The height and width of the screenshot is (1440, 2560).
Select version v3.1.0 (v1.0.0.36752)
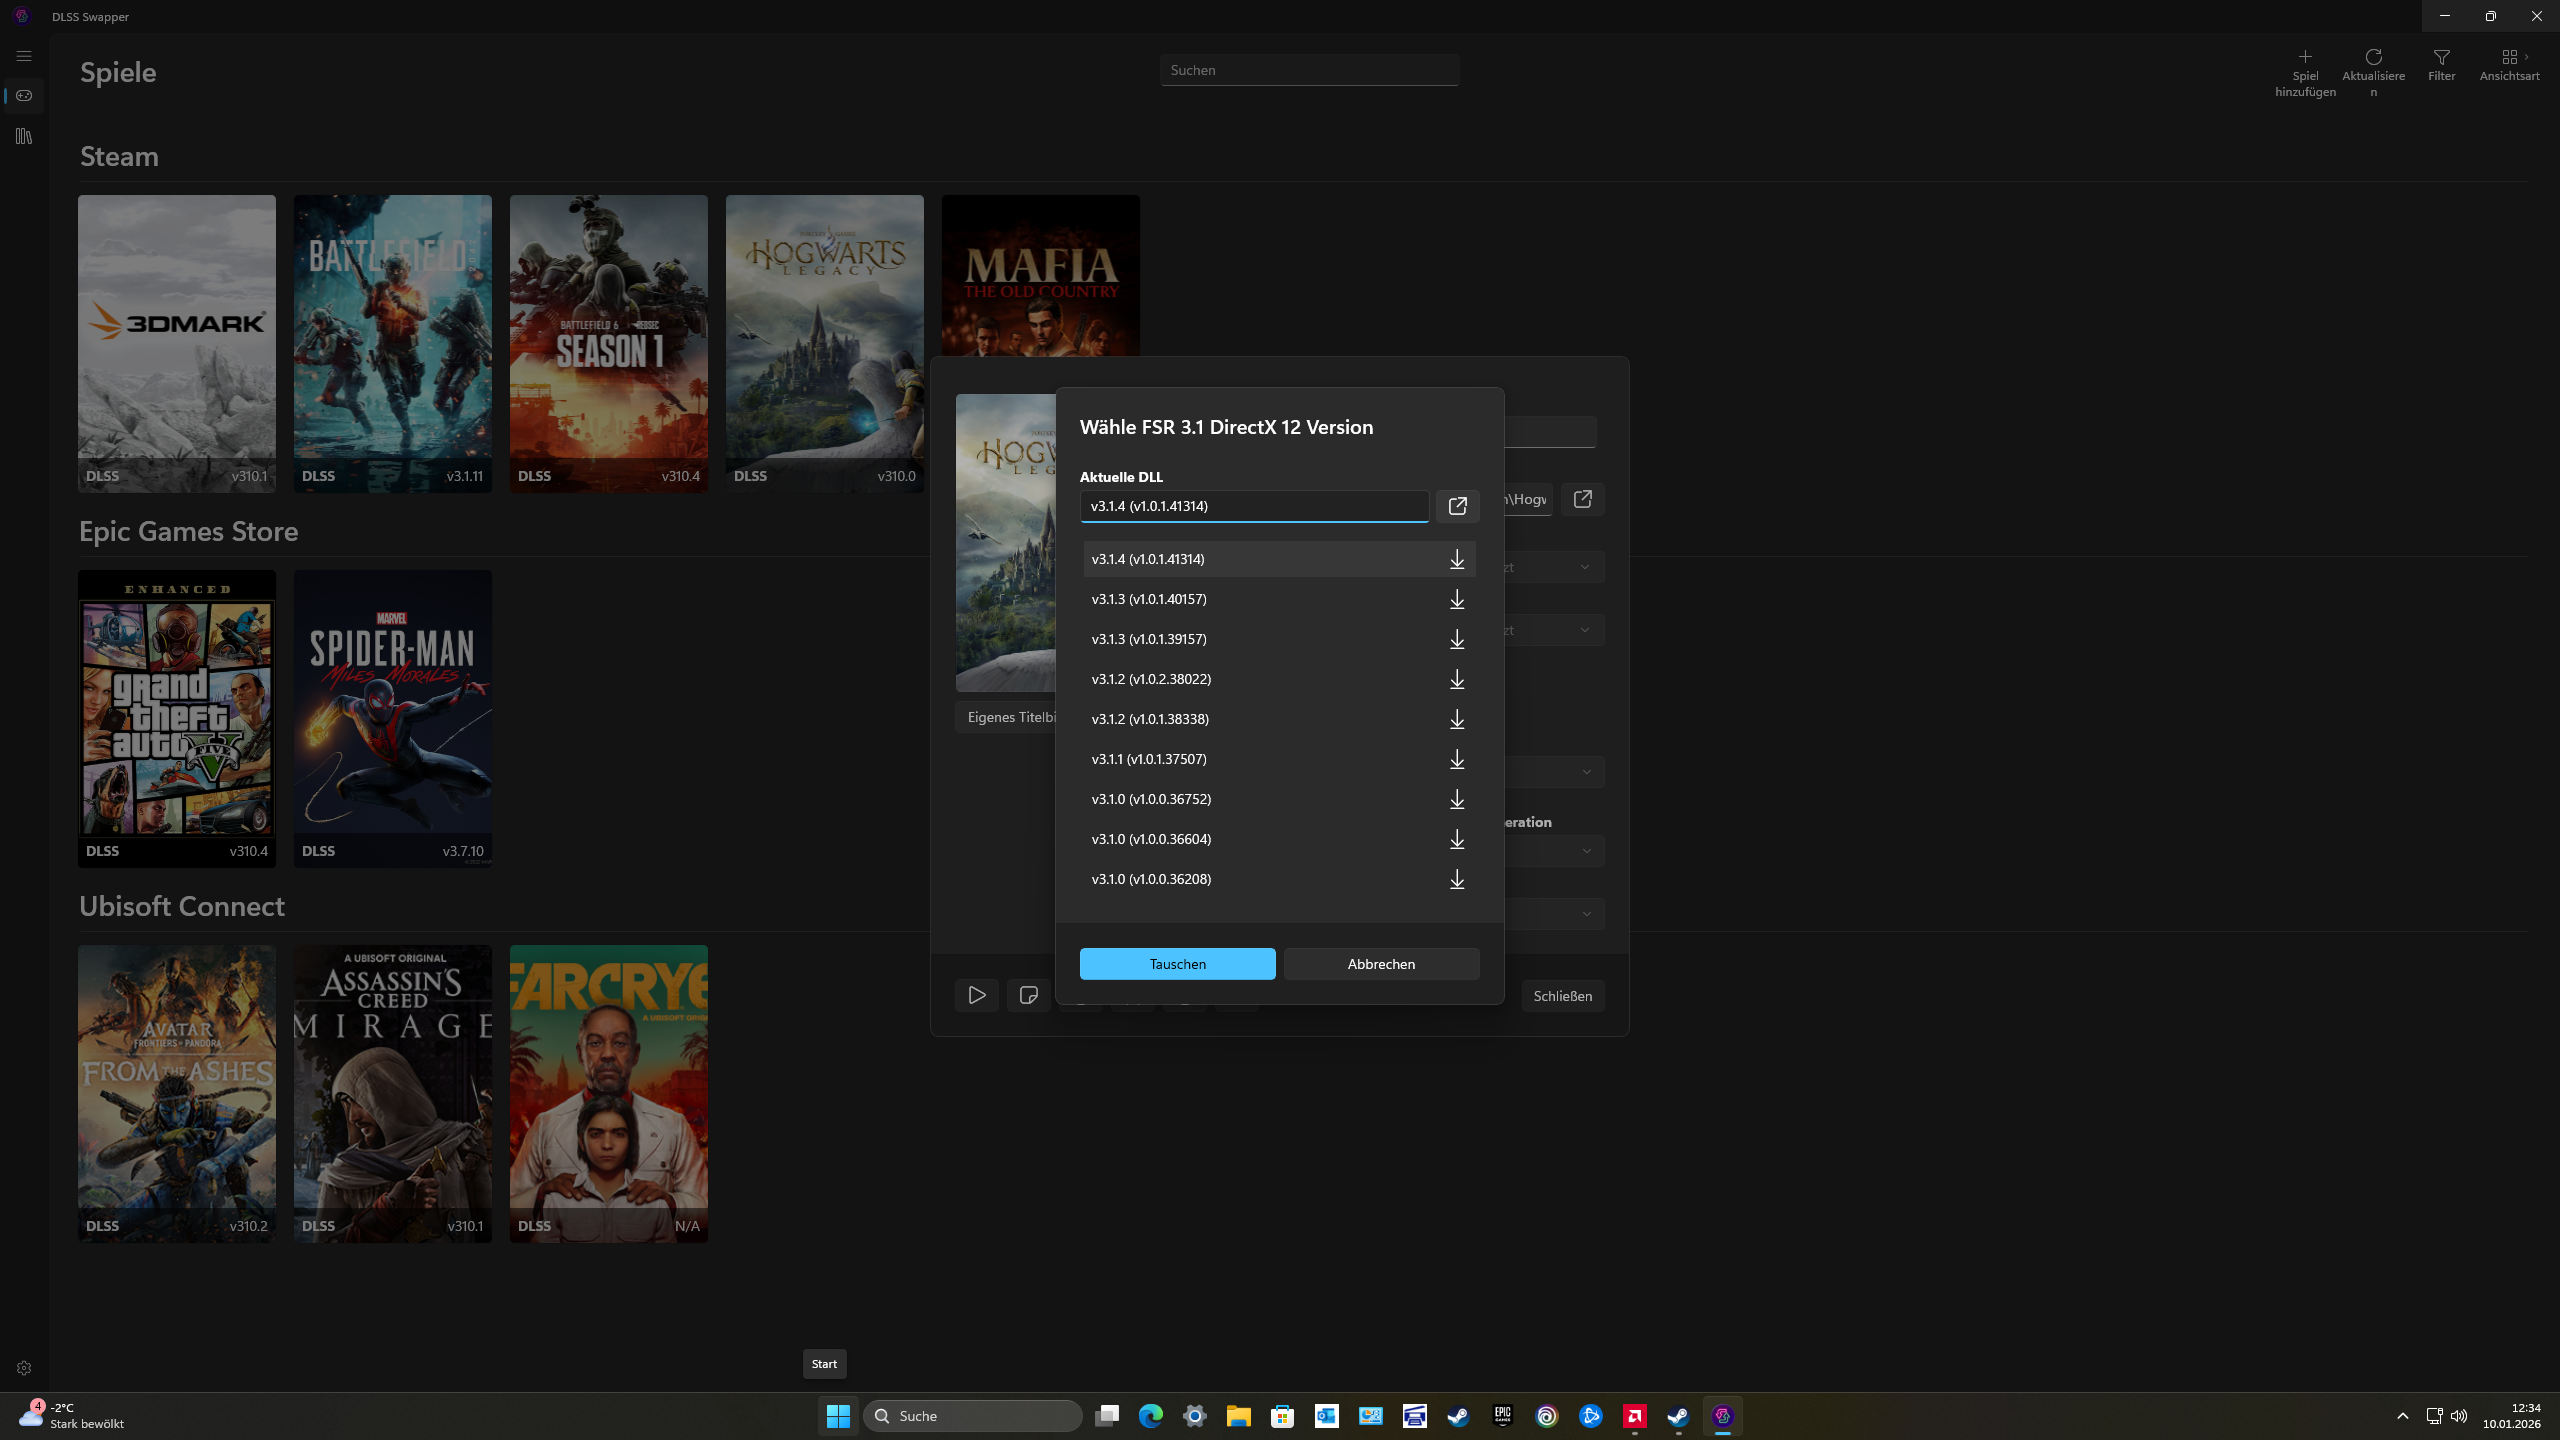pyautogui.click(x=1151, y=799)
